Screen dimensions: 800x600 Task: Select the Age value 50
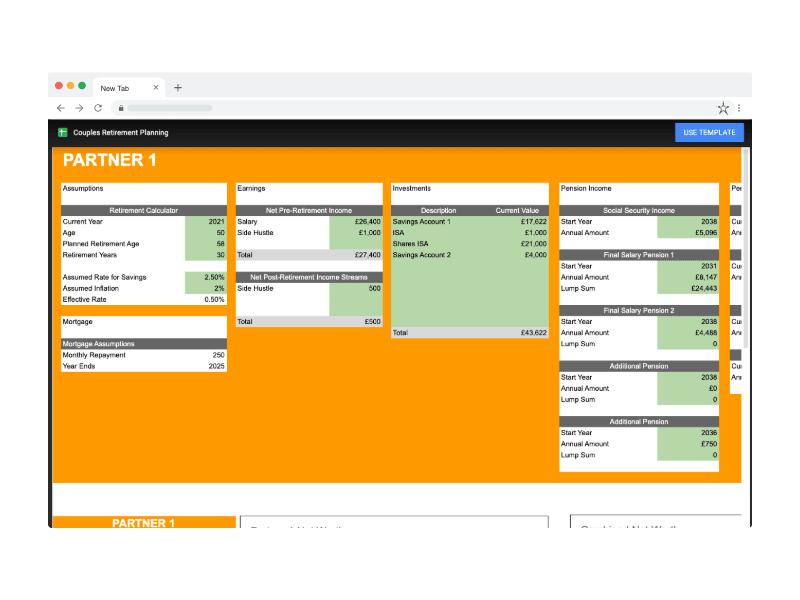[206, 233]
